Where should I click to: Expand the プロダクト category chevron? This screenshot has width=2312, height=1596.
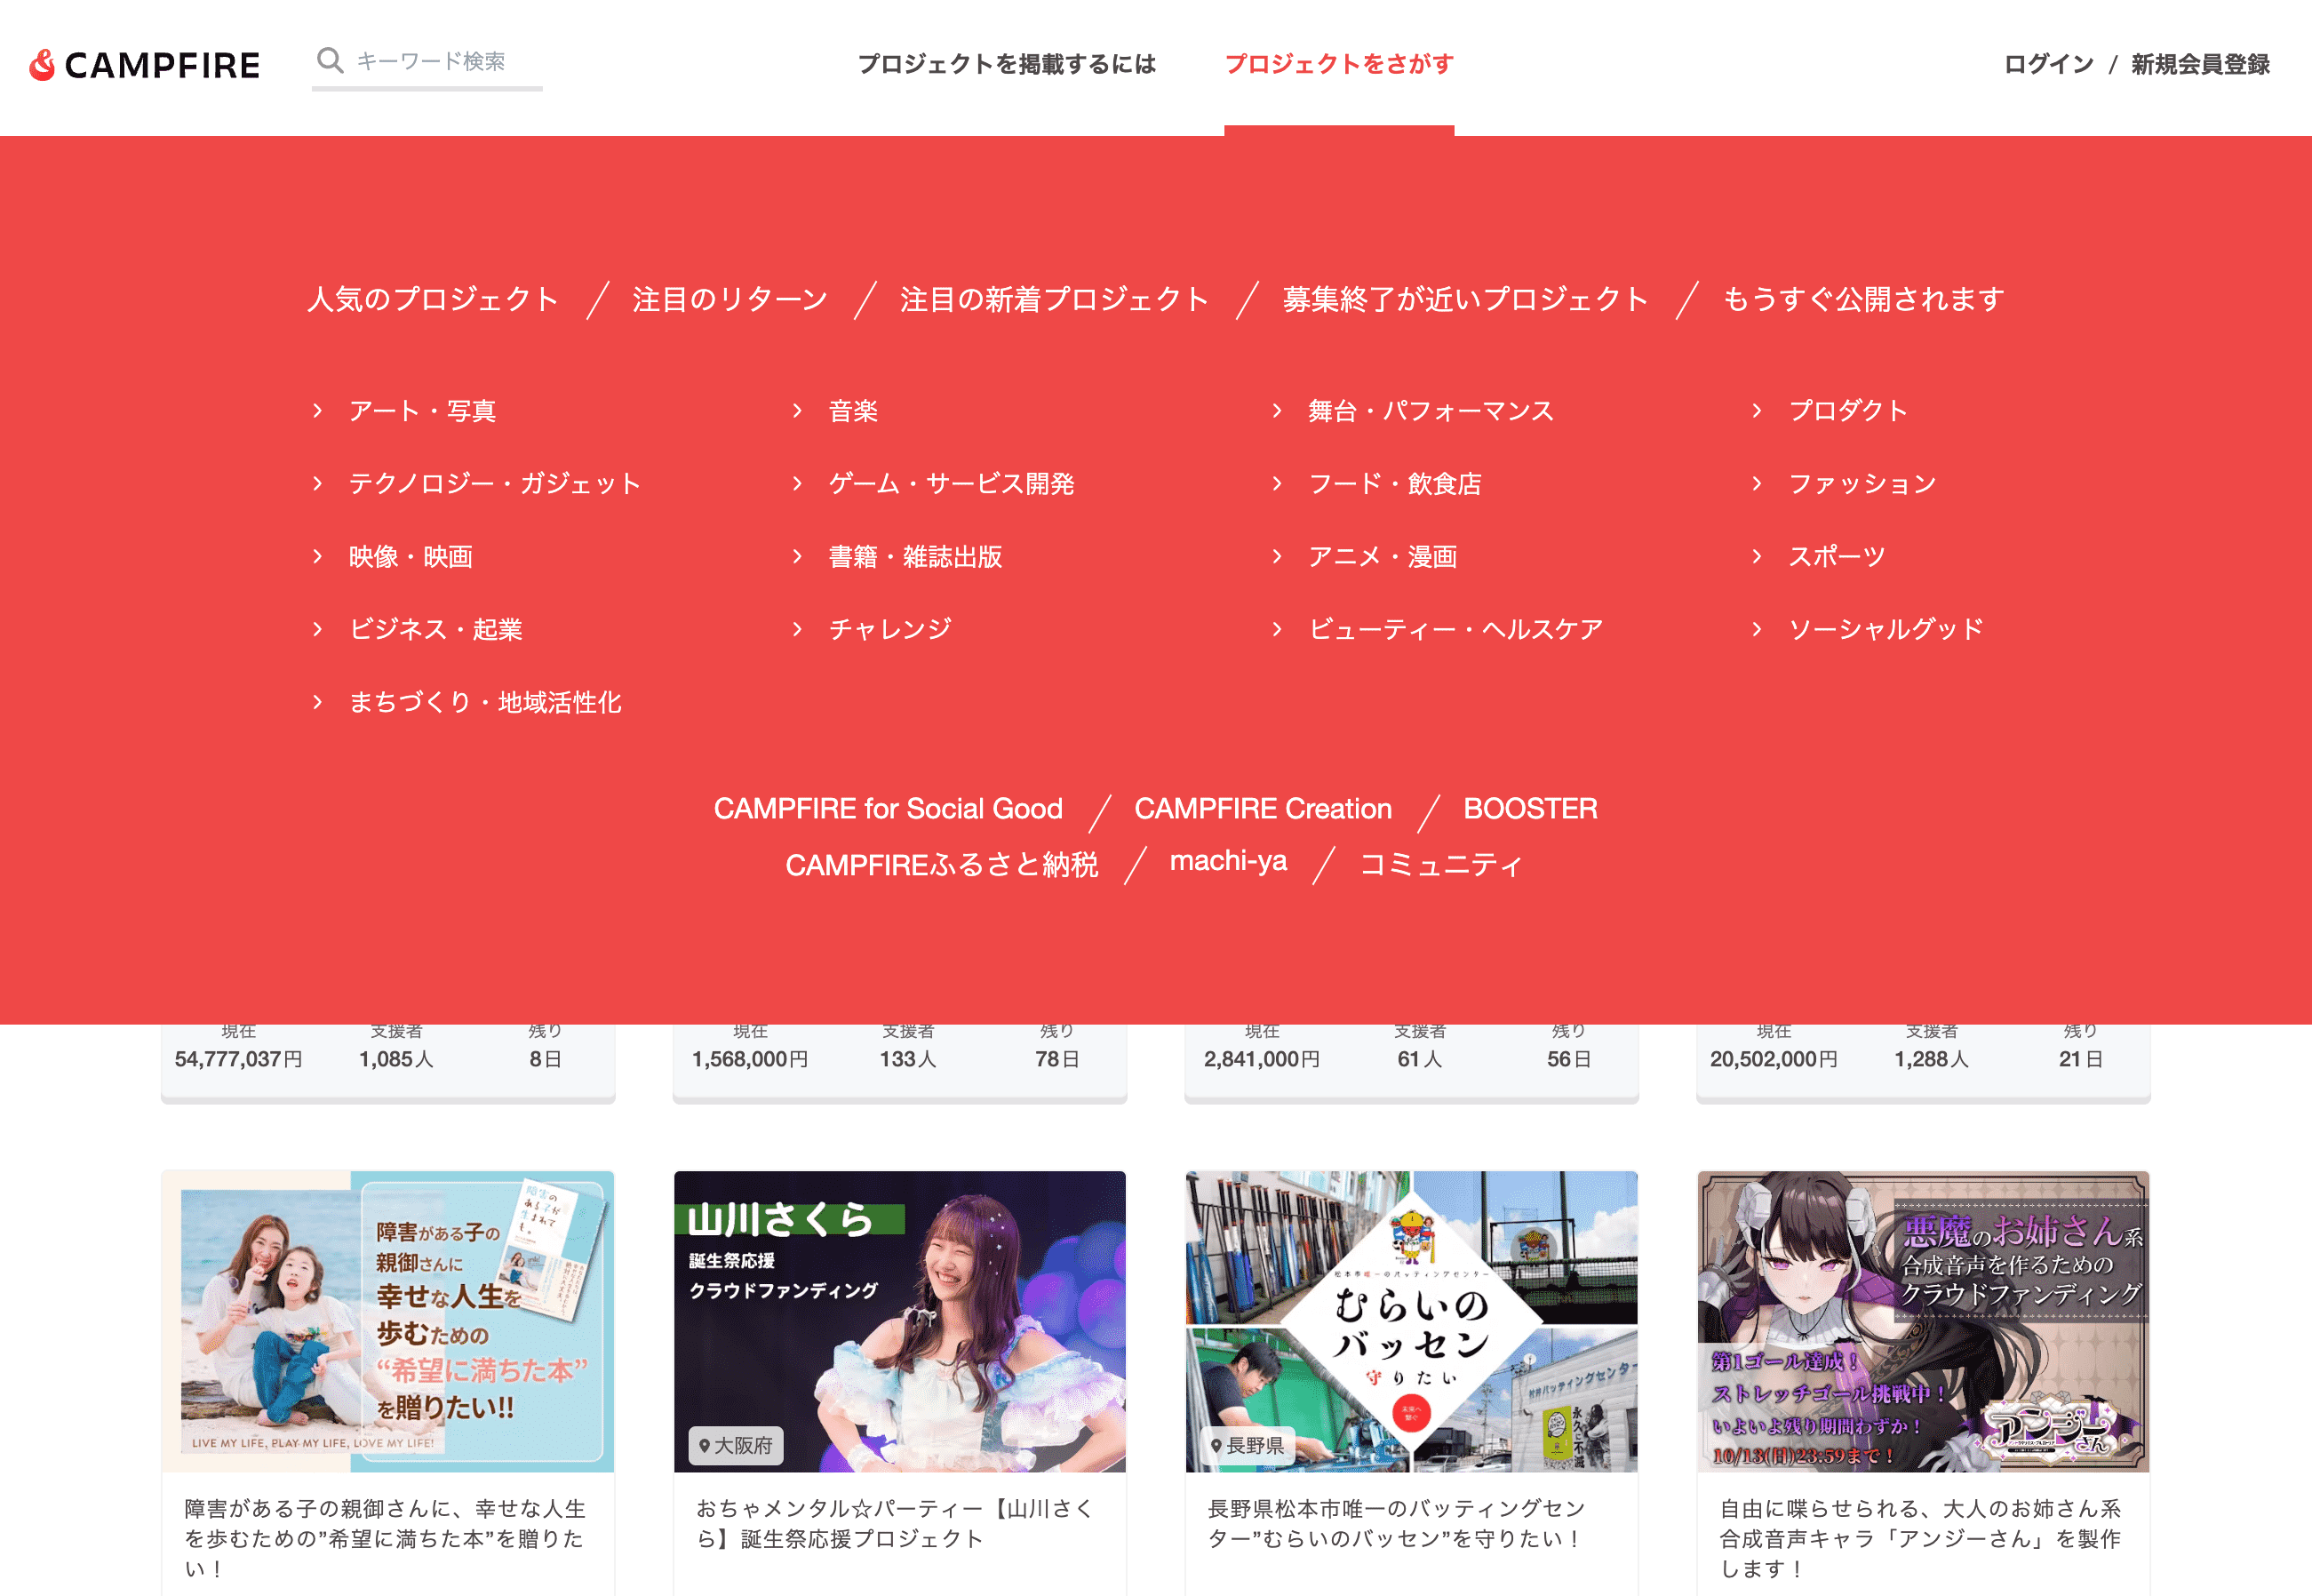1757,410
